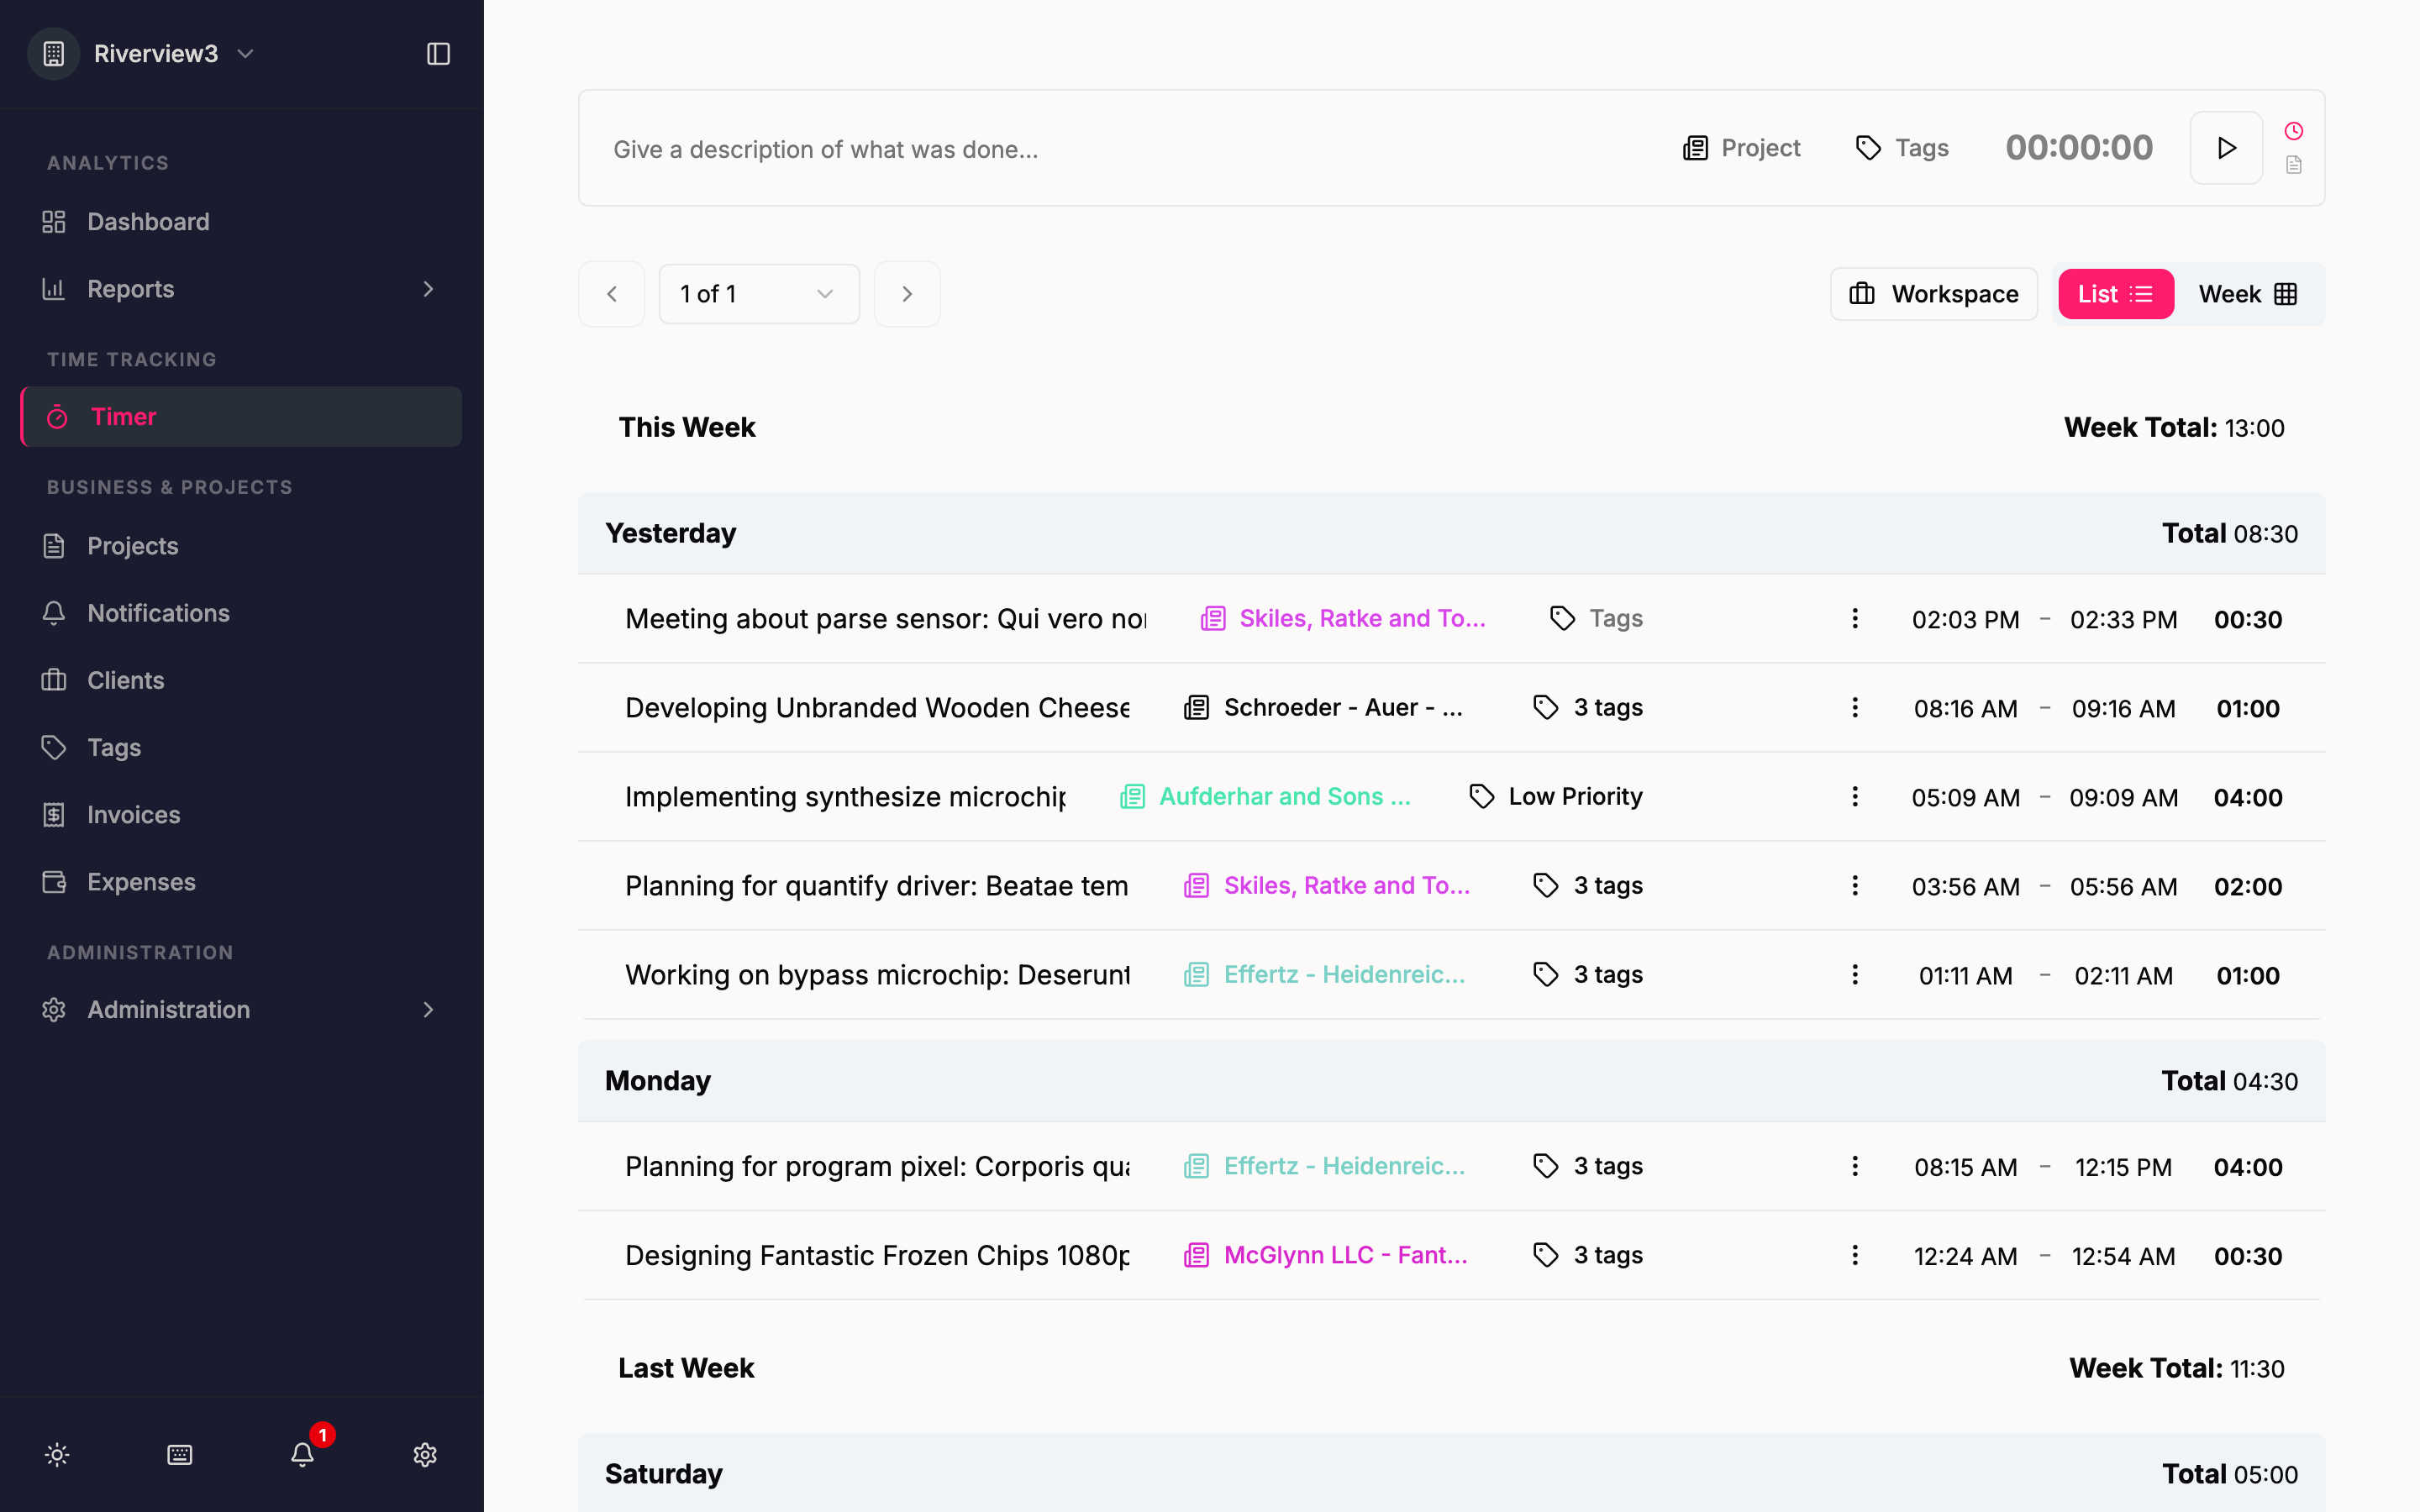This screenshot has width=2420, height=1512.
Task: Click Skiles, Ratke project on Meeting entry
Action: [x=1343, y=619]
